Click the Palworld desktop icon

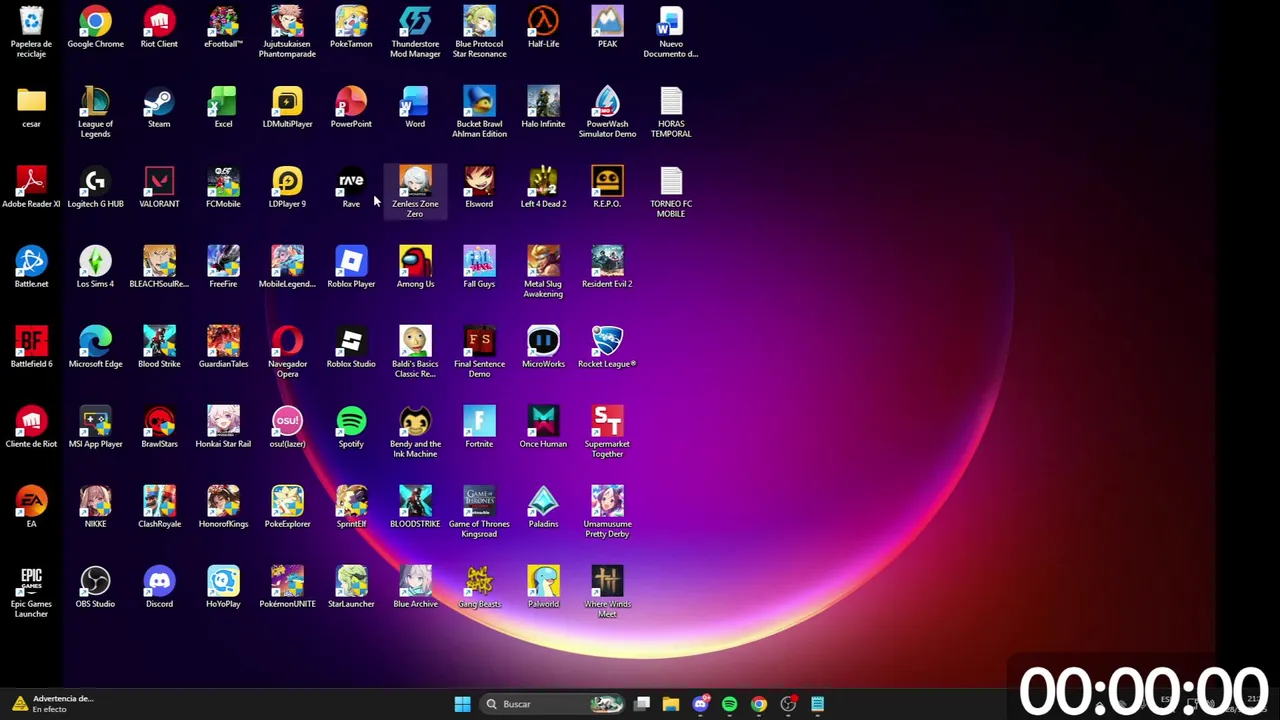tap(543, 587)
